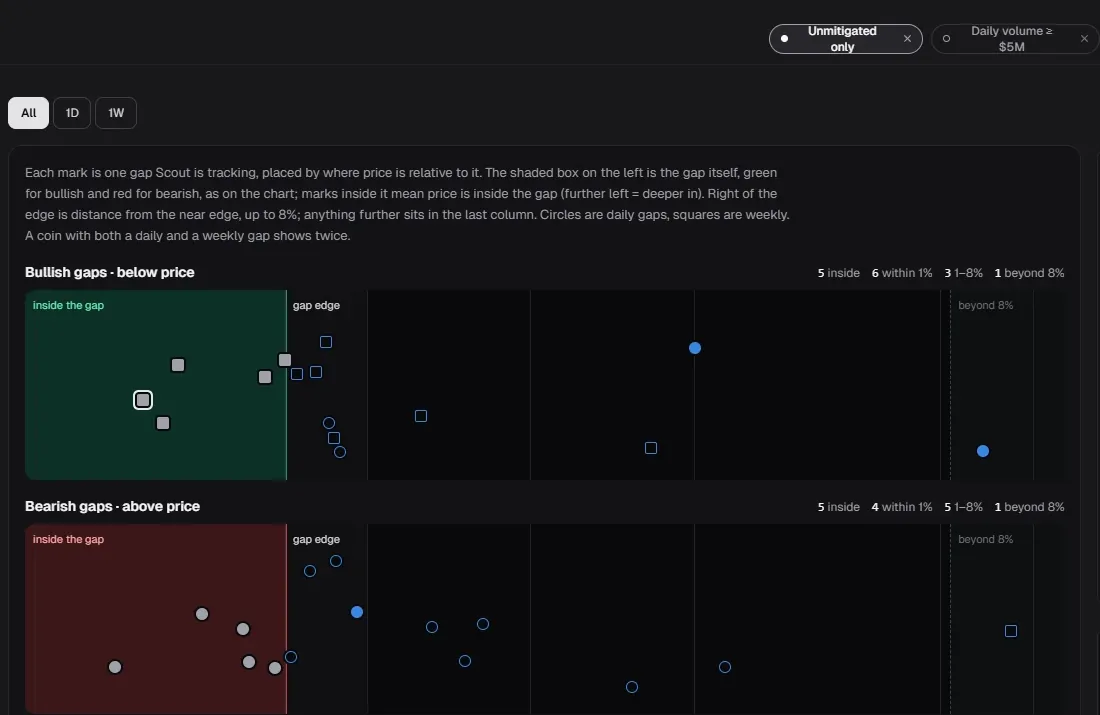This screenshot has height=715, width=1100.
Task: Select the topmost hollow circle in bearish chart
Action: (x=336, y=561)
